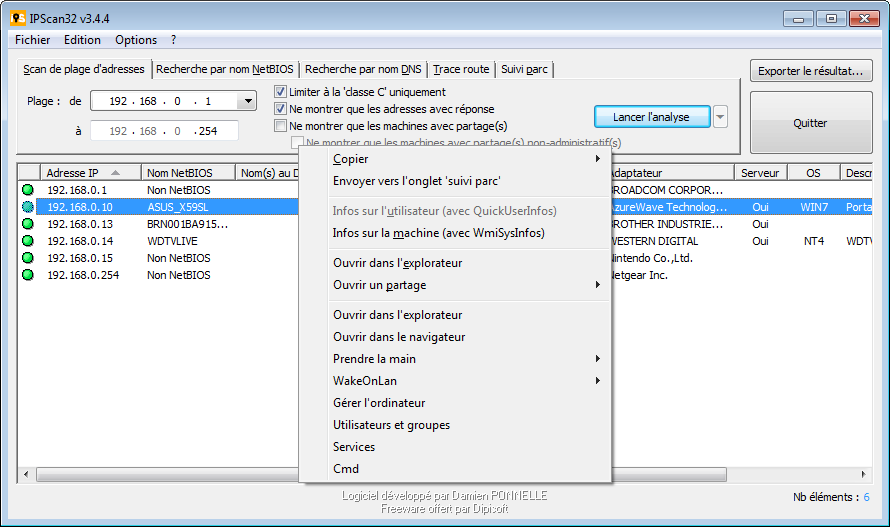Click the green status icon for 192.168.0.1
Viewport: 890px width, 527px height.
pyautogui.click(x=28, y=190)
